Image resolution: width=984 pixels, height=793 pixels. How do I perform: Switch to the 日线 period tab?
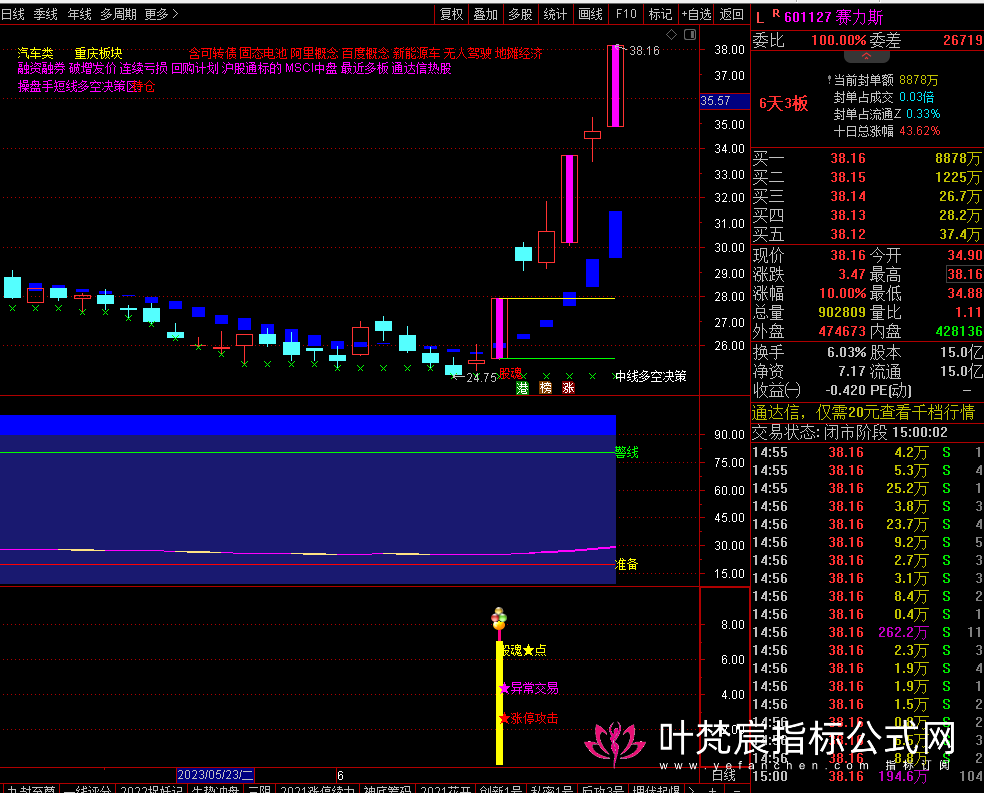[x=13, y=14]
